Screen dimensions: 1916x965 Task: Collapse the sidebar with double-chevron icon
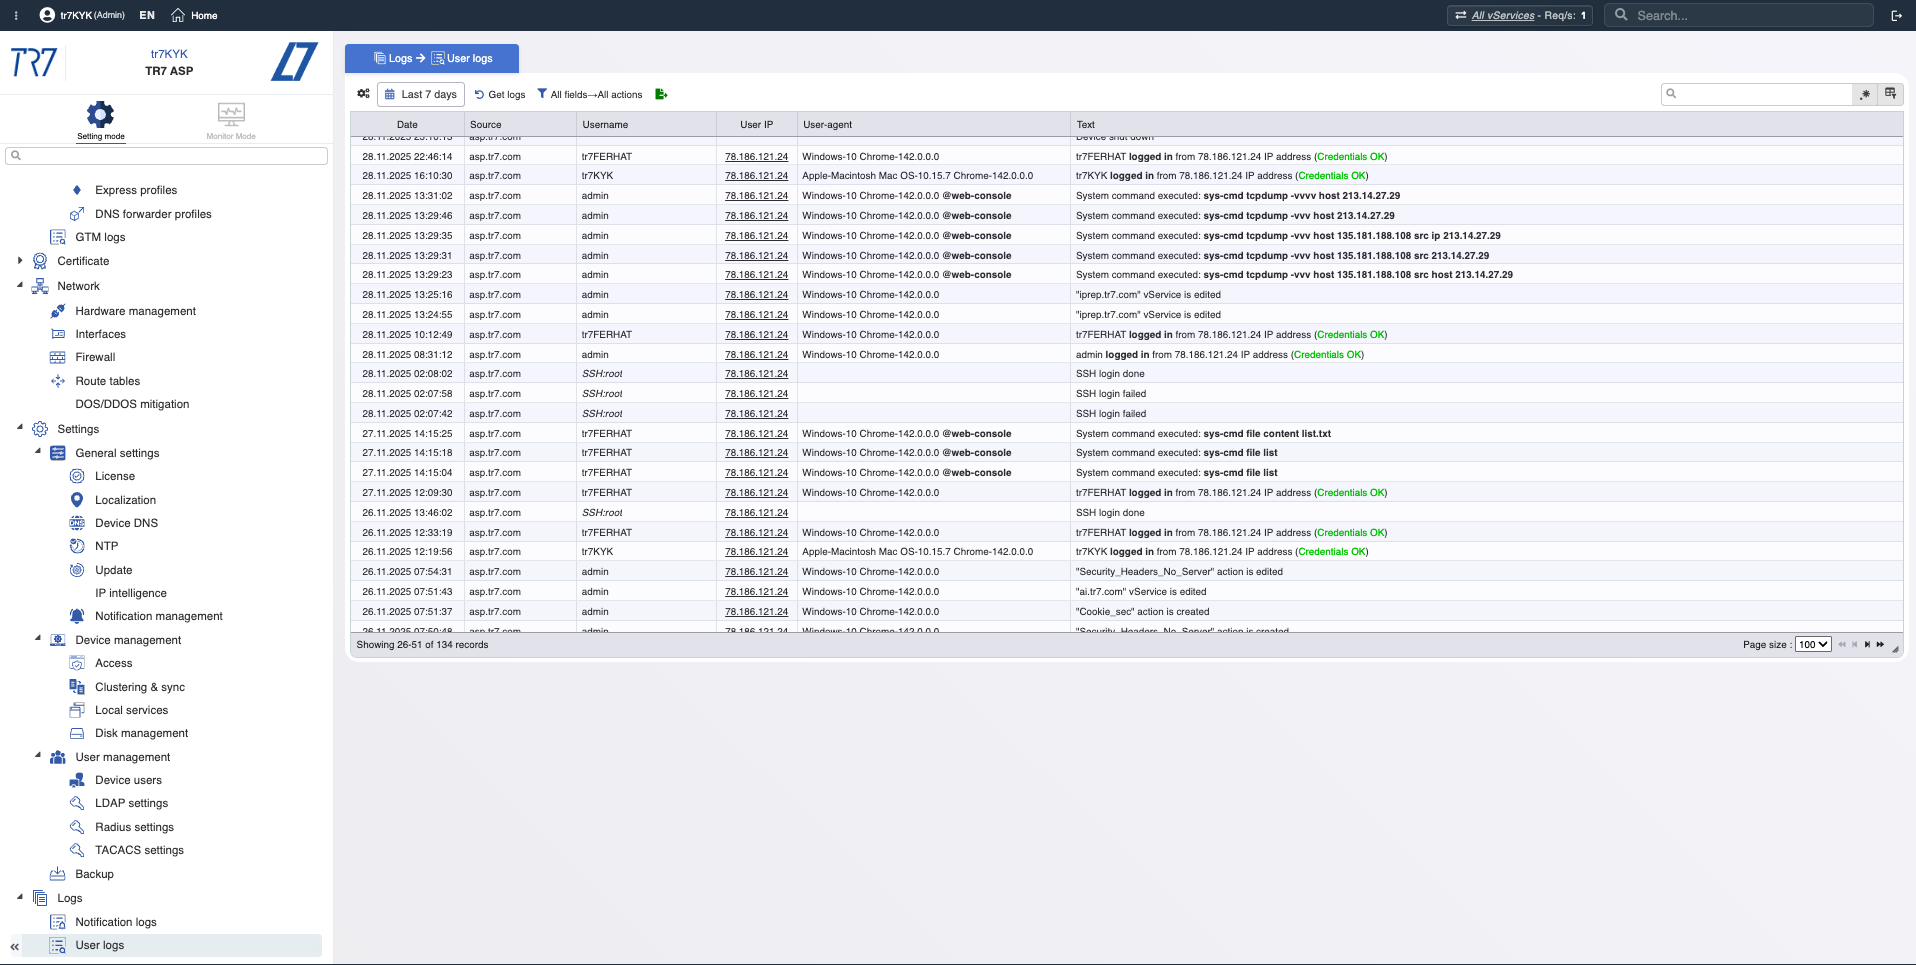pos(14,946)
